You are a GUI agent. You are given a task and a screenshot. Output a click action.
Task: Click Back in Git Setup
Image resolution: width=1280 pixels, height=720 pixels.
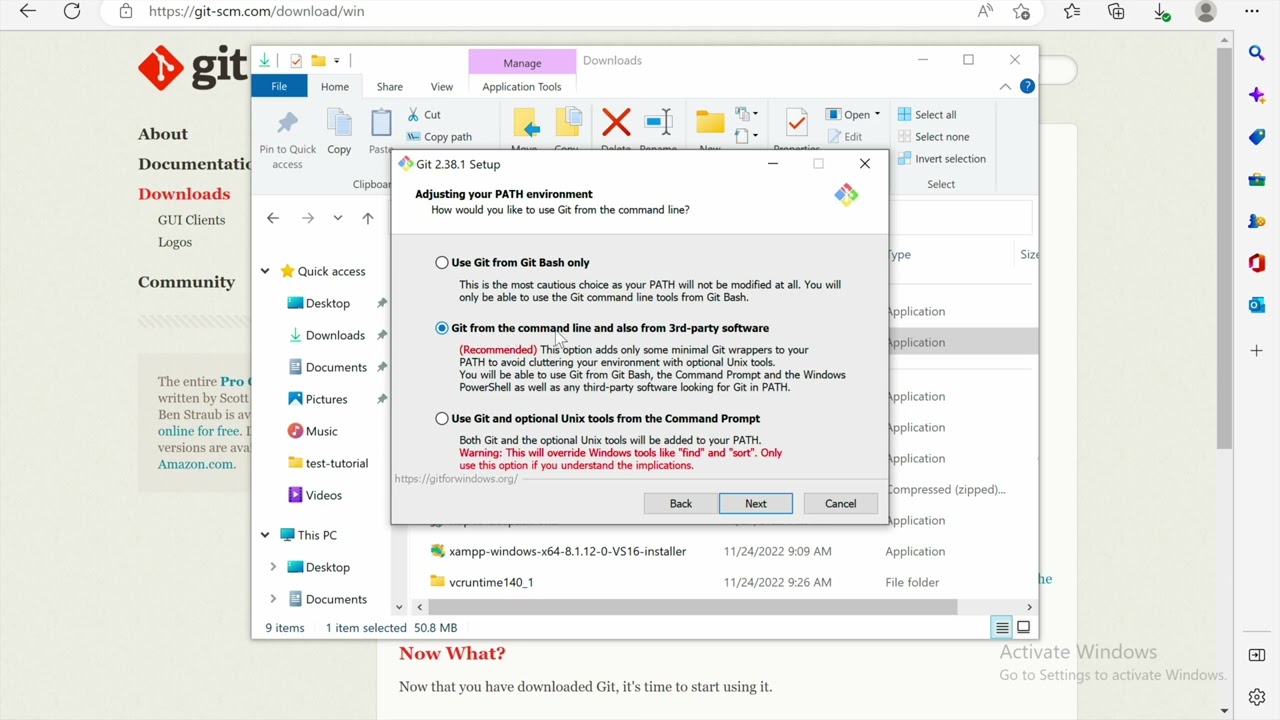click(681, 504)
